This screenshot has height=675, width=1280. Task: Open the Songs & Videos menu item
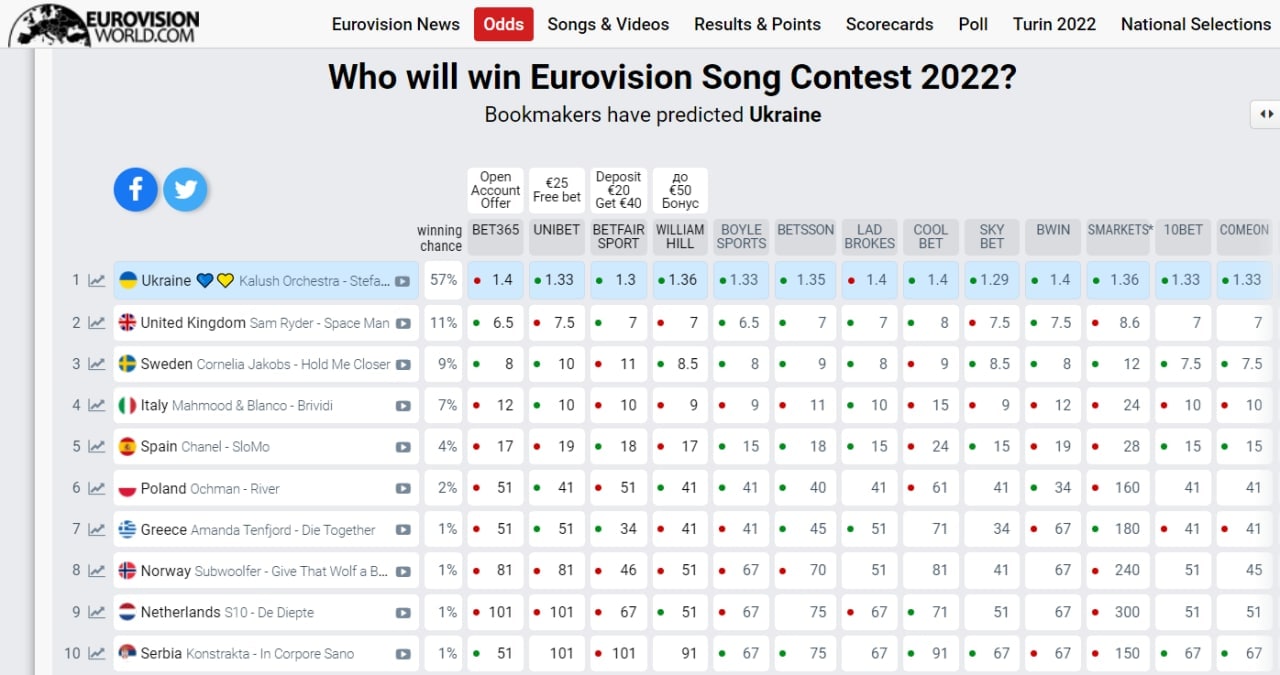(x=608, y=24)
